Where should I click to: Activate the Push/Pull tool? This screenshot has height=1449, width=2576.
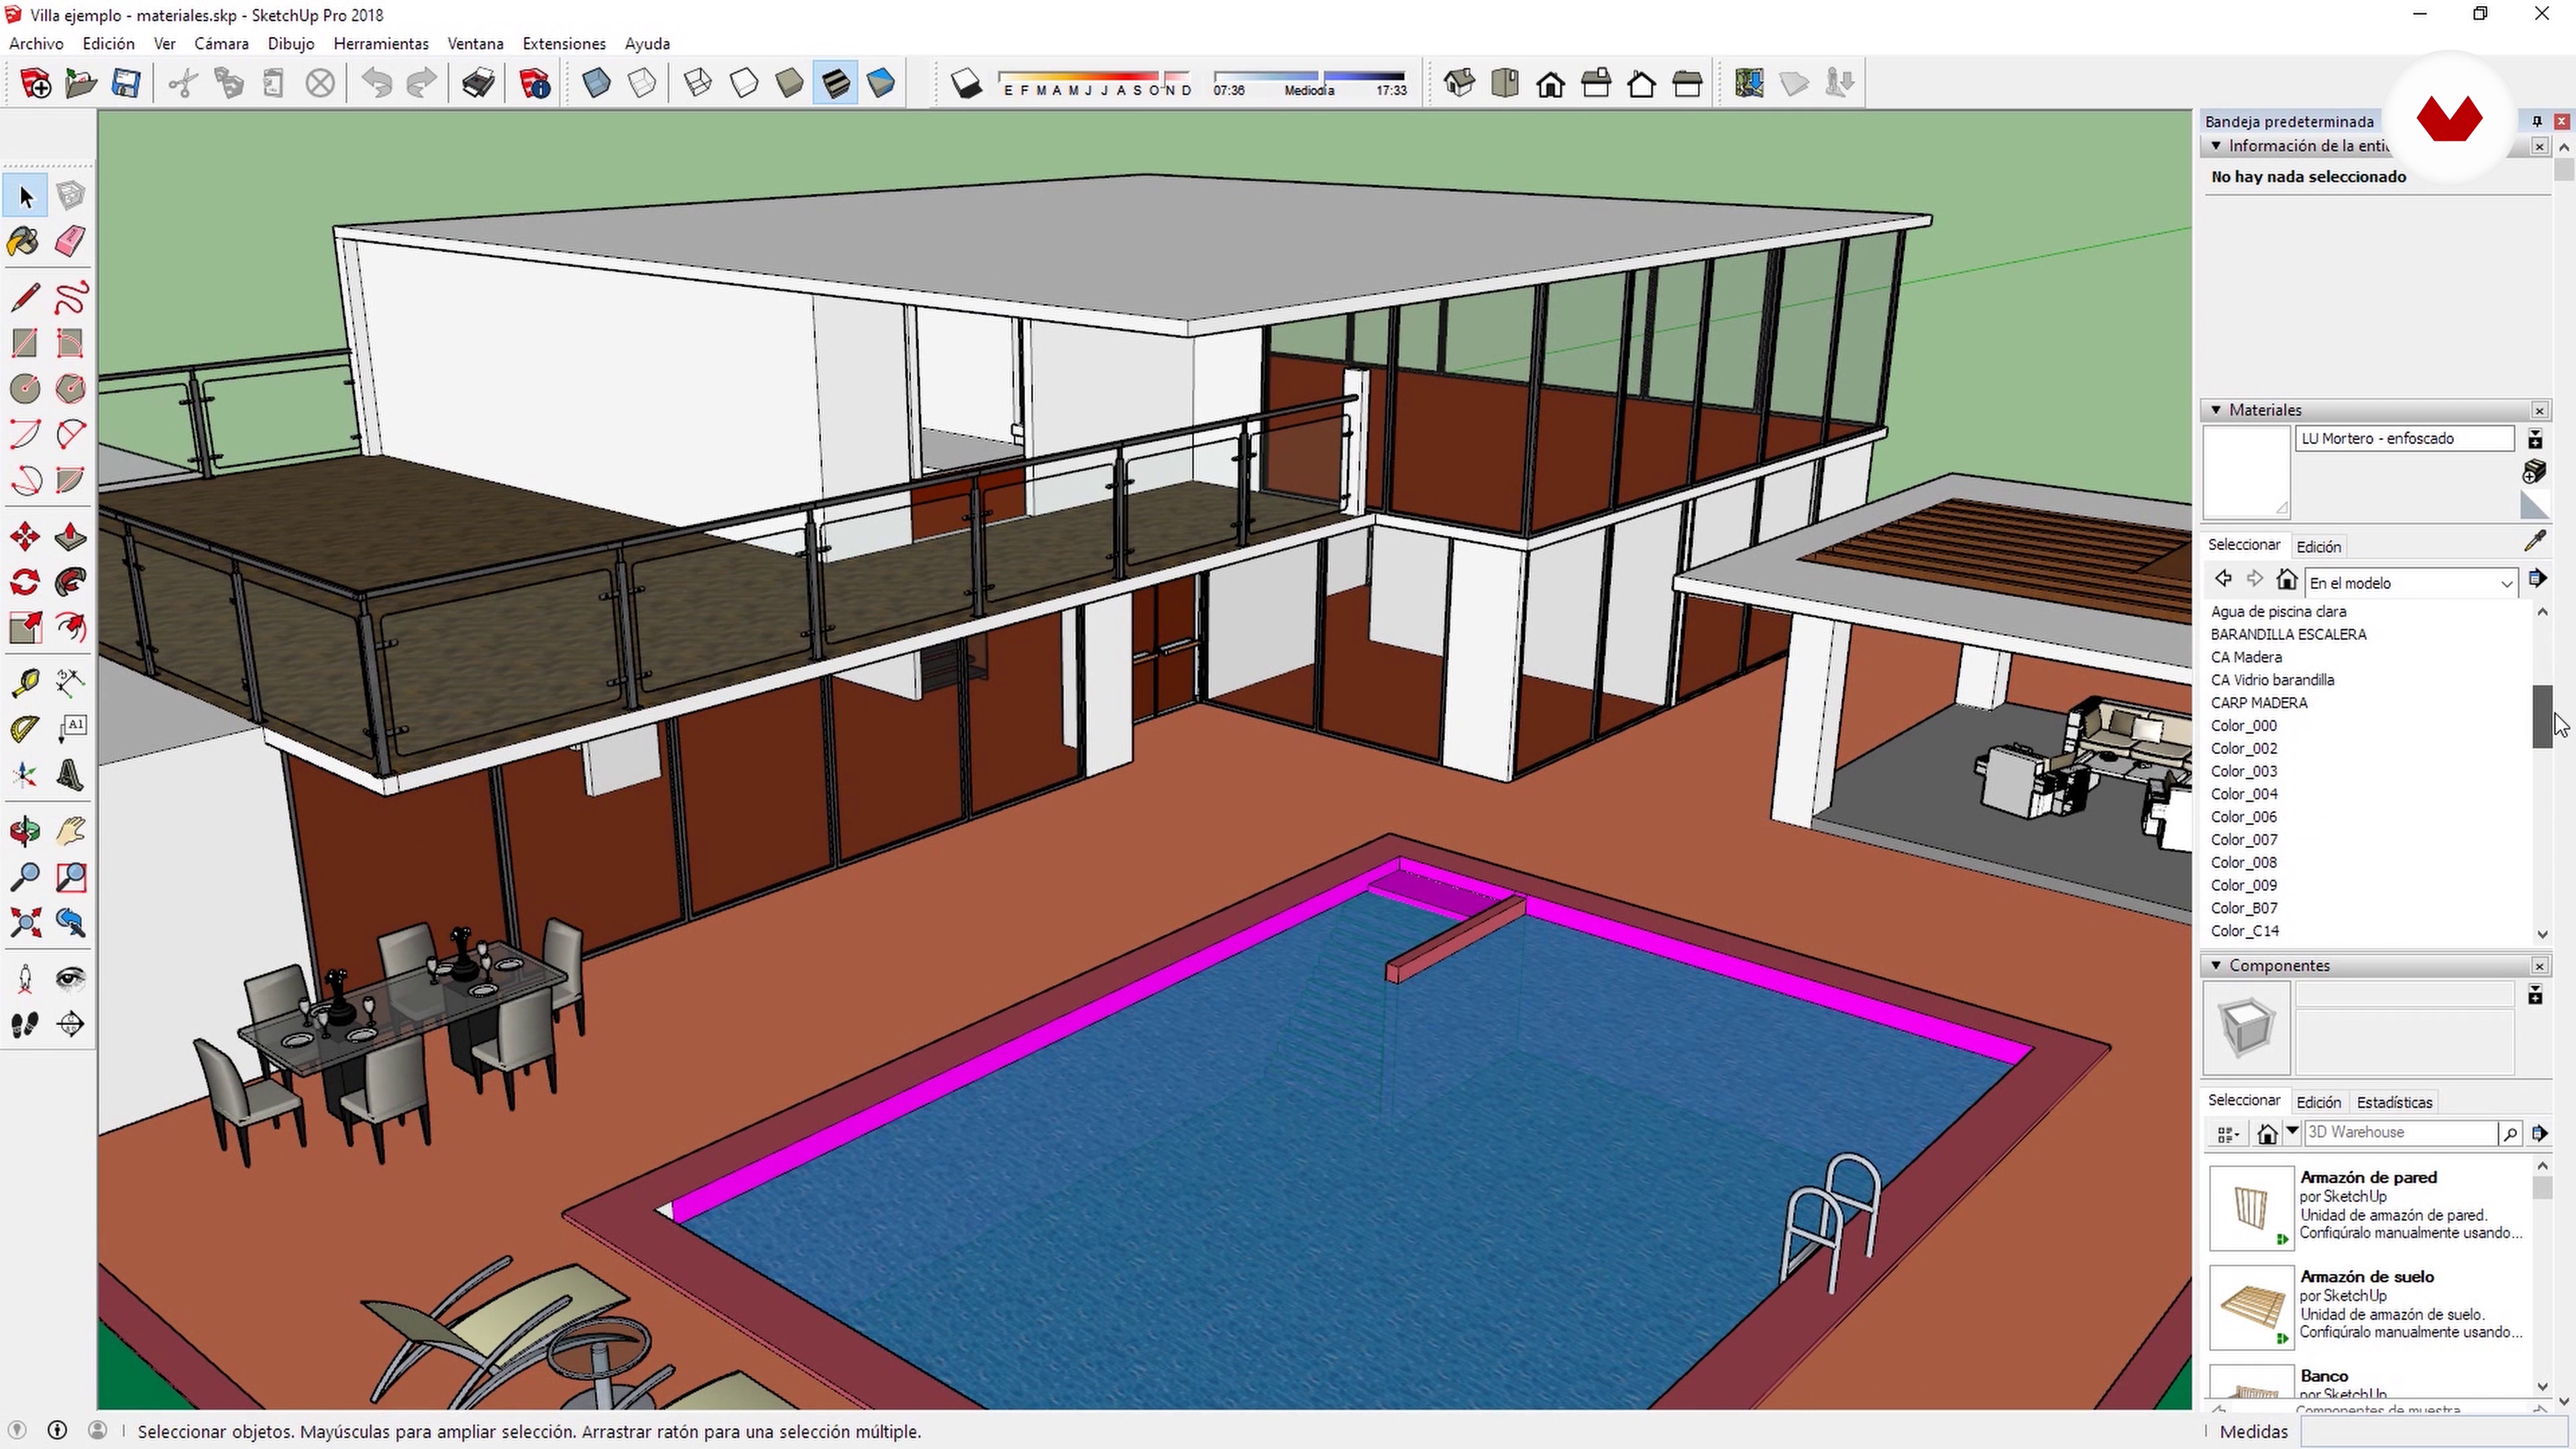tap(70, 537)
